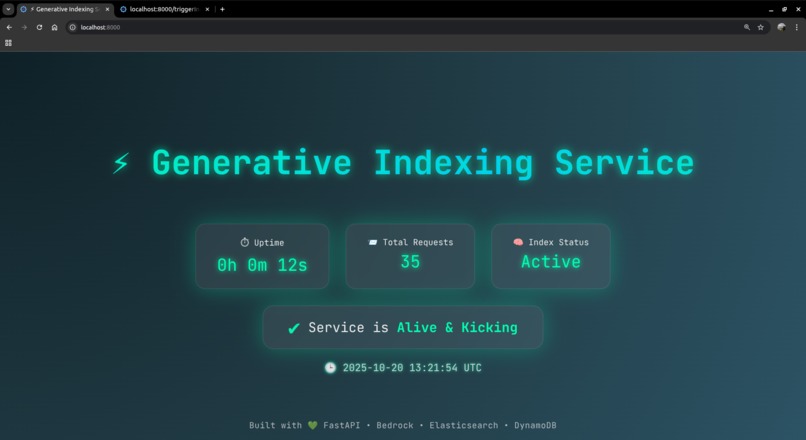Image resolution: width=806 pixels, height=440 pixels.
Task: Click the clock icon beside the timestamp
Action: (x=331, y=368)
